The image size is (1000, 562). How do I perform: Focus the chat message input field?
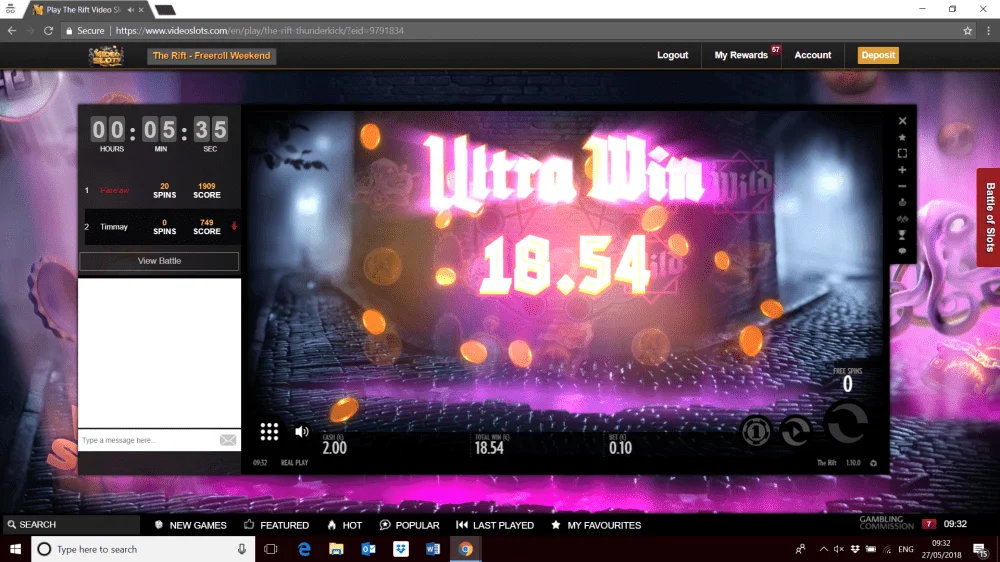tap(149, 440)
